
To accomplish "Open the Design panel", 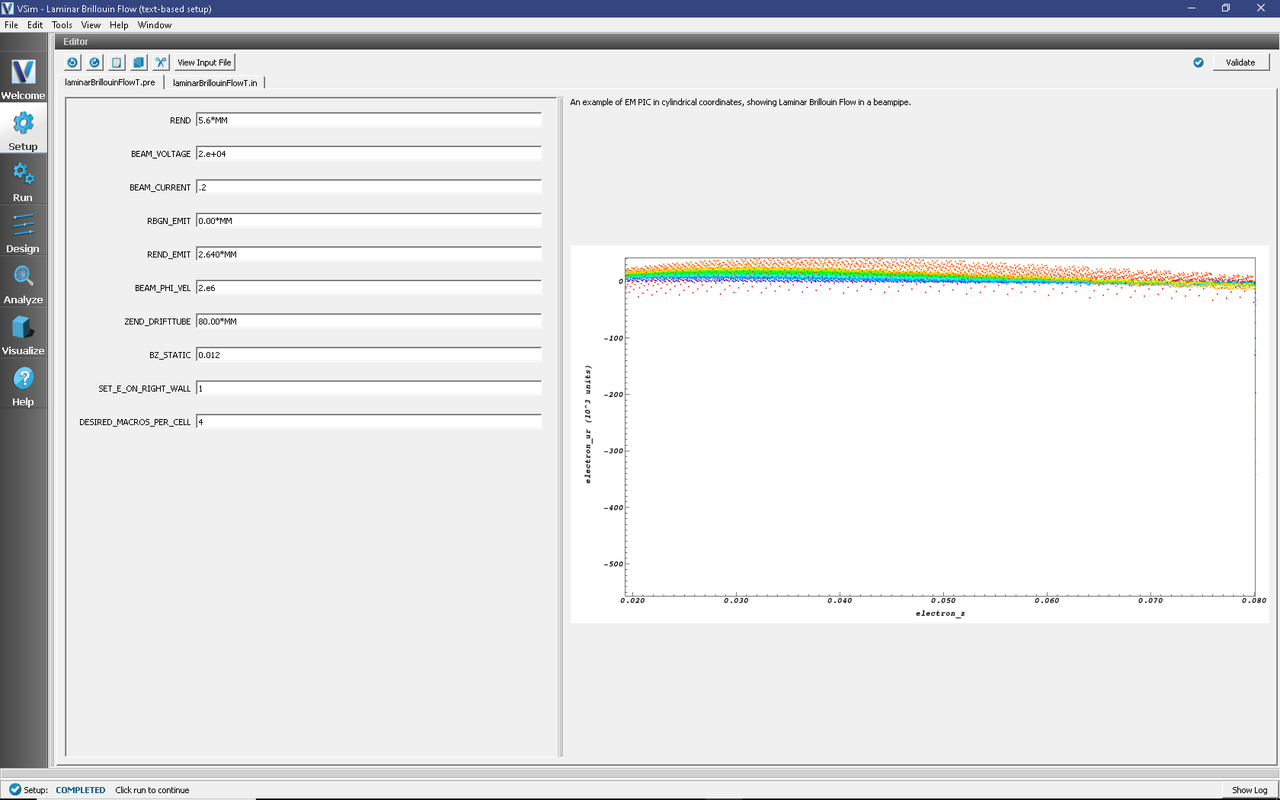I will tap(23, 233).
